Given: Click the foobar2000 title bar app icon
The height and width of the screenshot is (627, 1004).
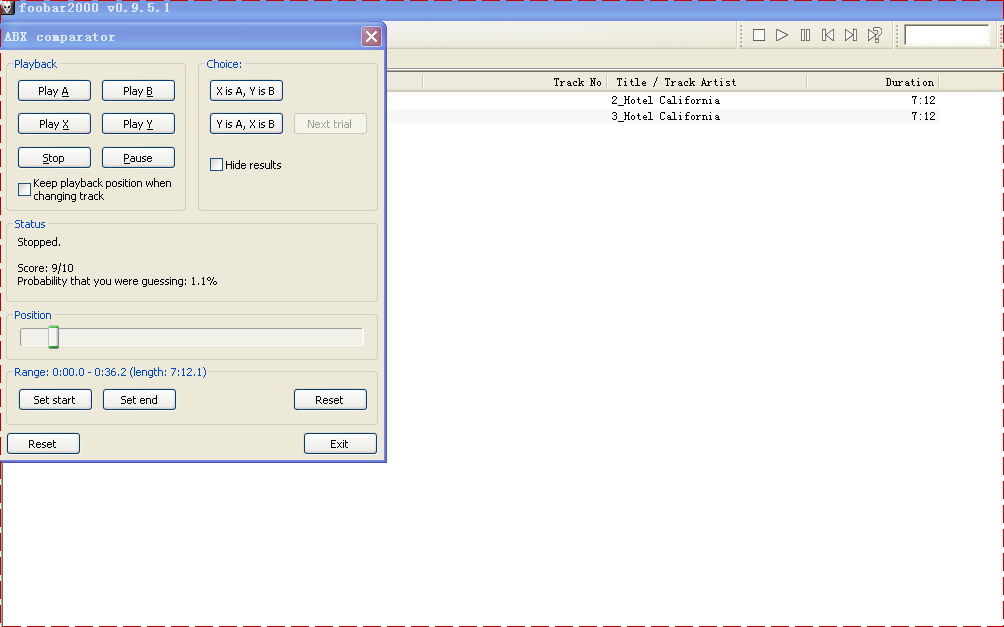Looking at the screenshot, I should pyautogui.click(x=6, y=8).
